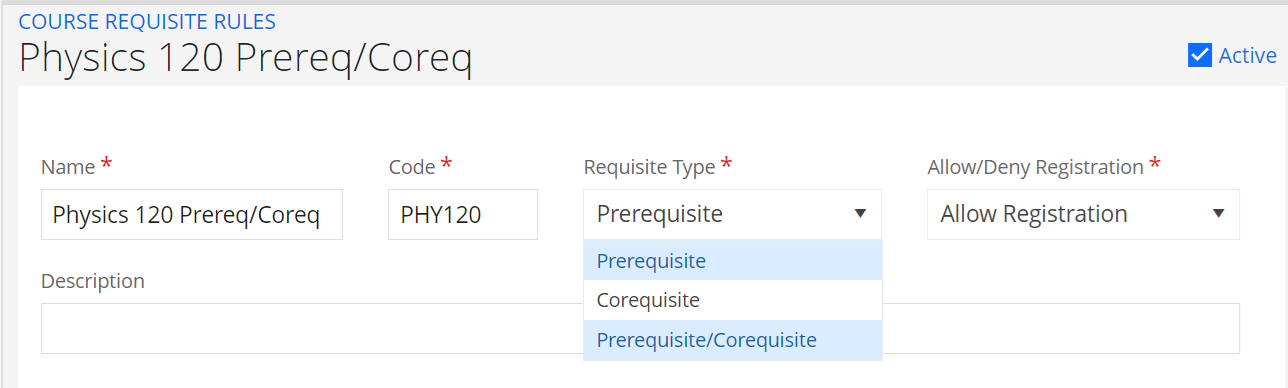Click the Allow/Deny Registration dropdown arrow
The image size is (1288, 388).
click(1218, 214)
